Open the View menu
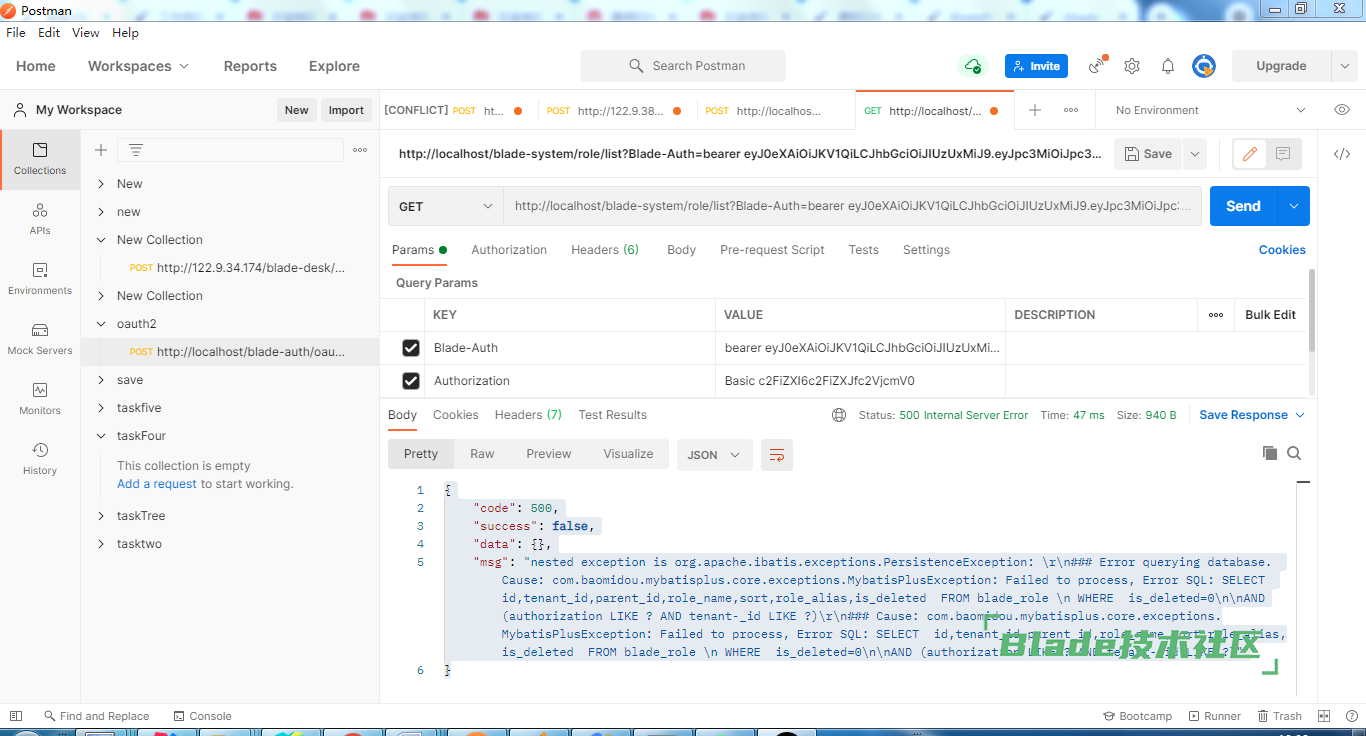Screen dimensions: 1366x736 (x=86, y=33)
